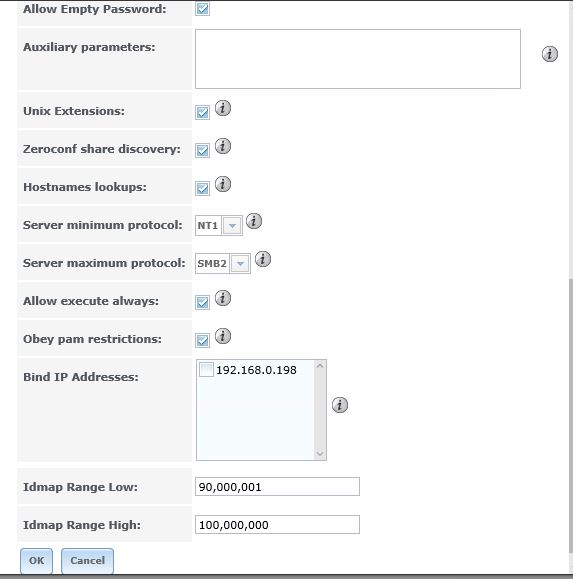The image size is (573, 579).
Task: Open info icon for Obey pam restrictions
Action: [223, 336]
